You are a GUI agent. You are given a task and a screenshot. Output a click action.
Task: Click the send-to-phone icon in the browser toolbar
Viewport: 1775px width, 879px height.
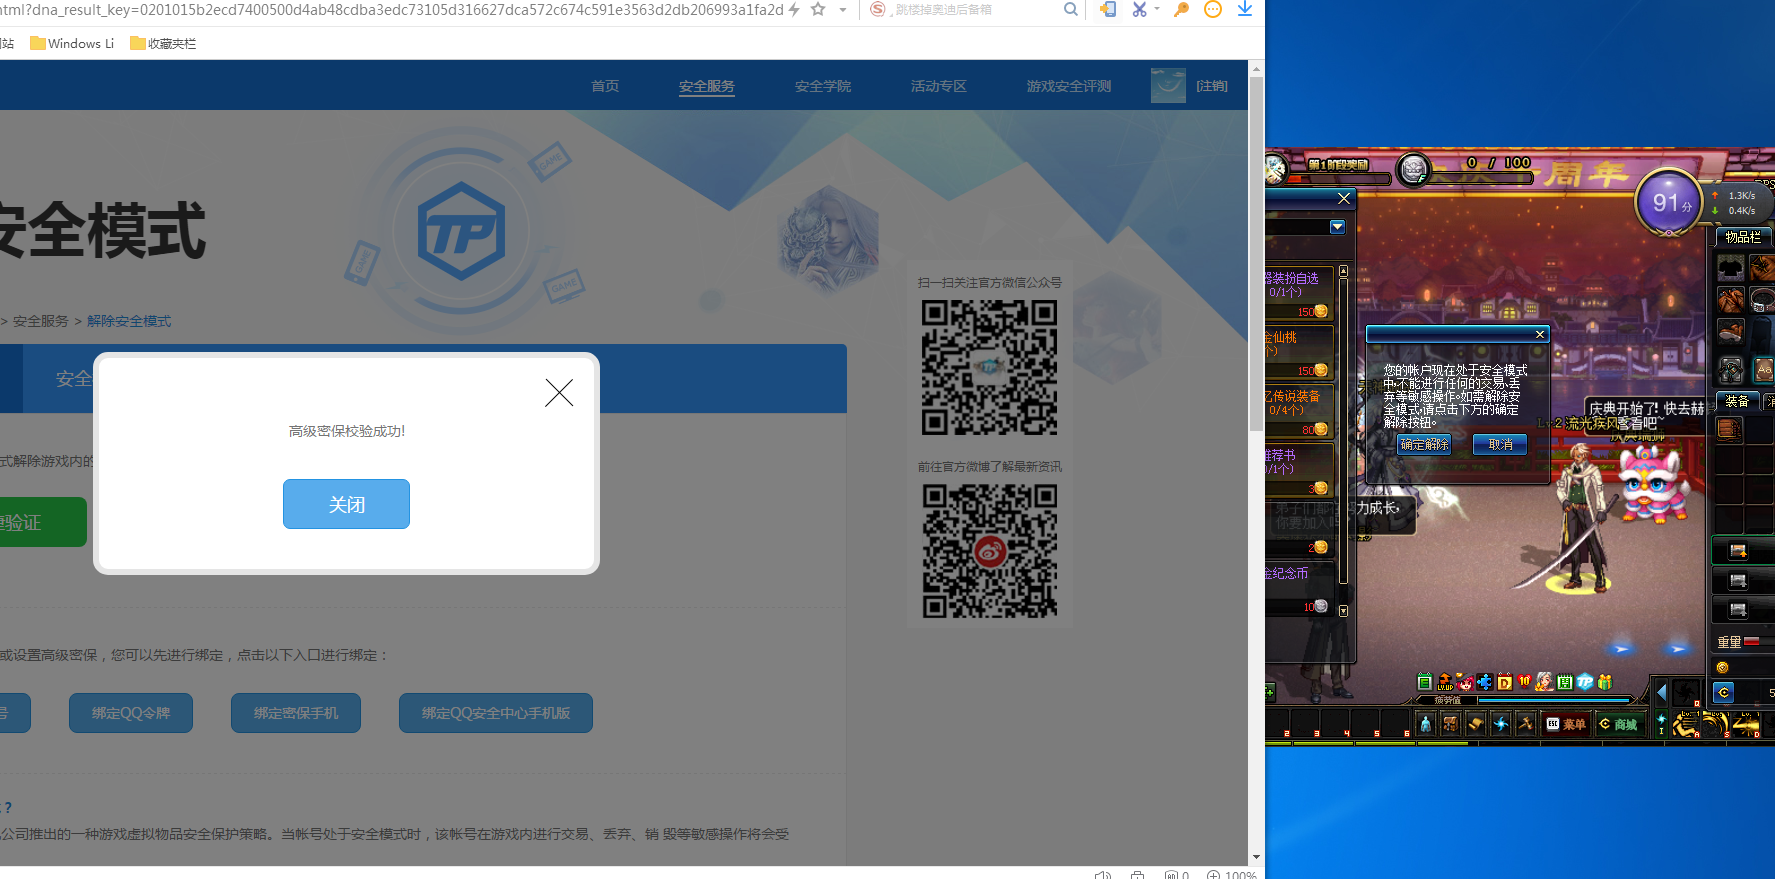(x=1108, y=10)
